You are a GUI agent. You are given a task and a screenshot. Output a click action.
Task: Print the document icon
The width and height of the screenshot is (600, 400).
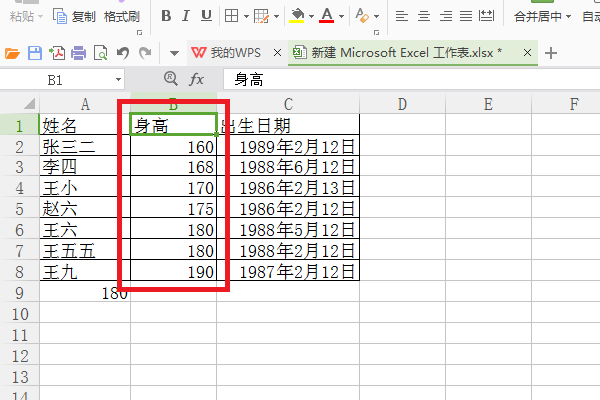click(x=78, y=53)
